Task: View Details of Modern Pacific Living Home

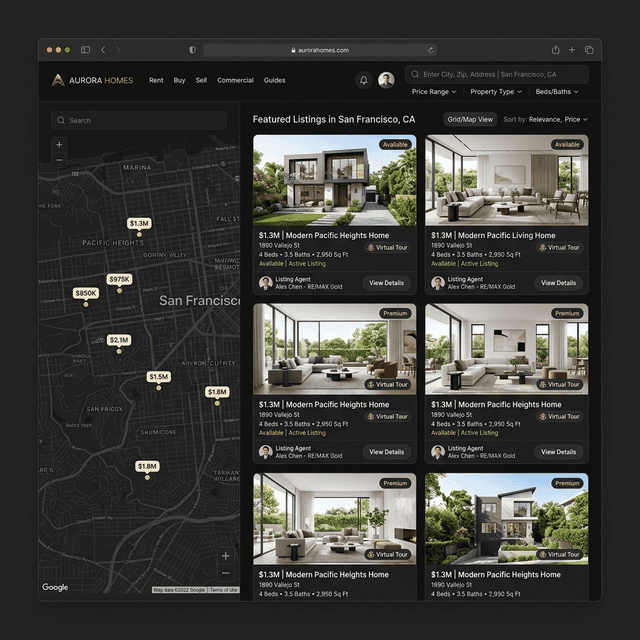Action: (x=558, y=283)
